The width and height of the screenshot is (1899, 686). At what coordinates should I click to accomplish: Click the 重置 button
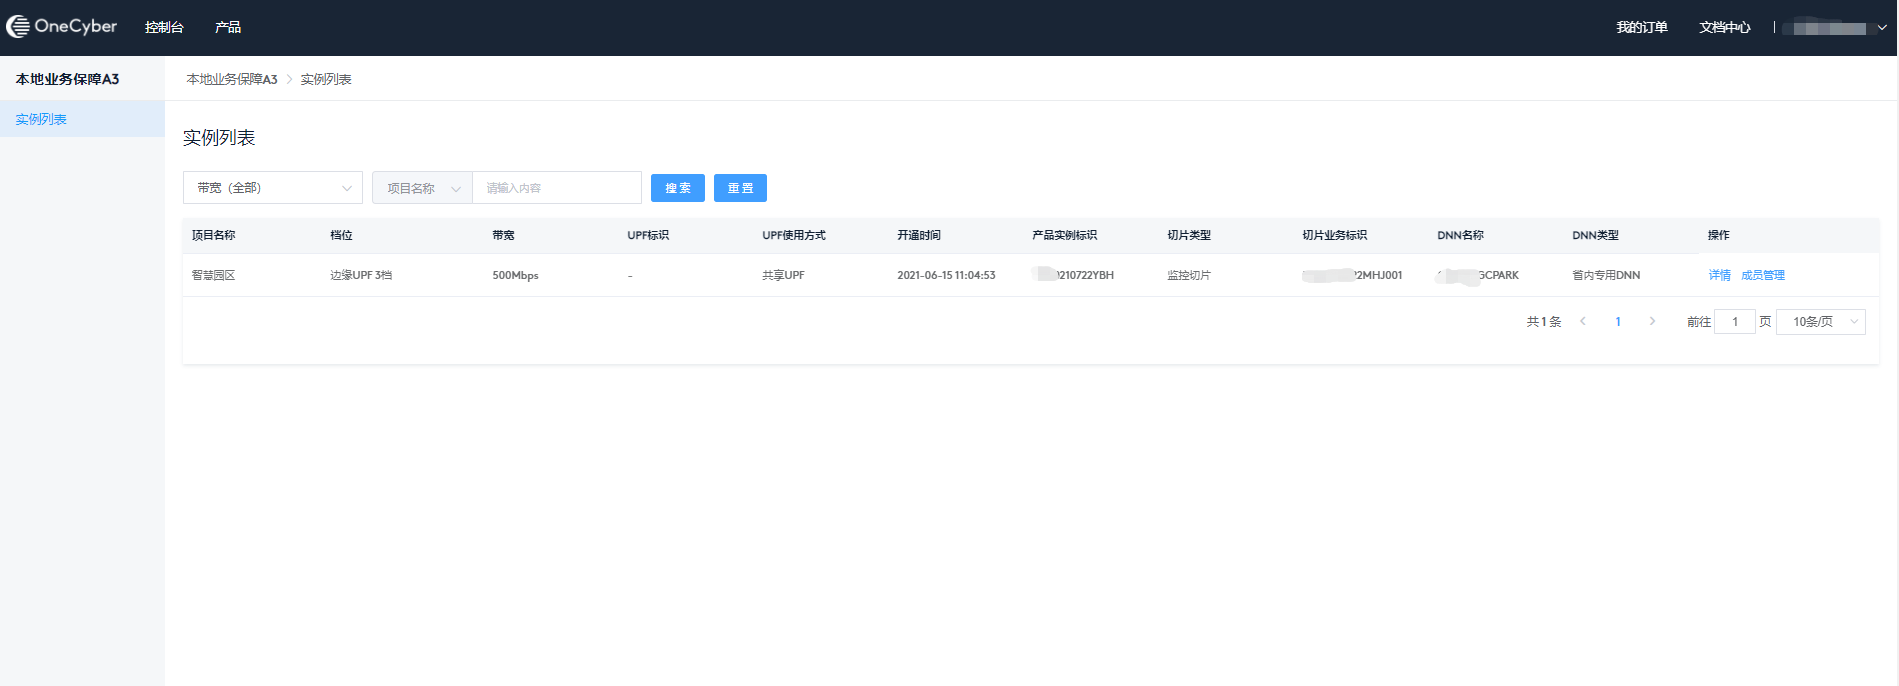(740, 188)
